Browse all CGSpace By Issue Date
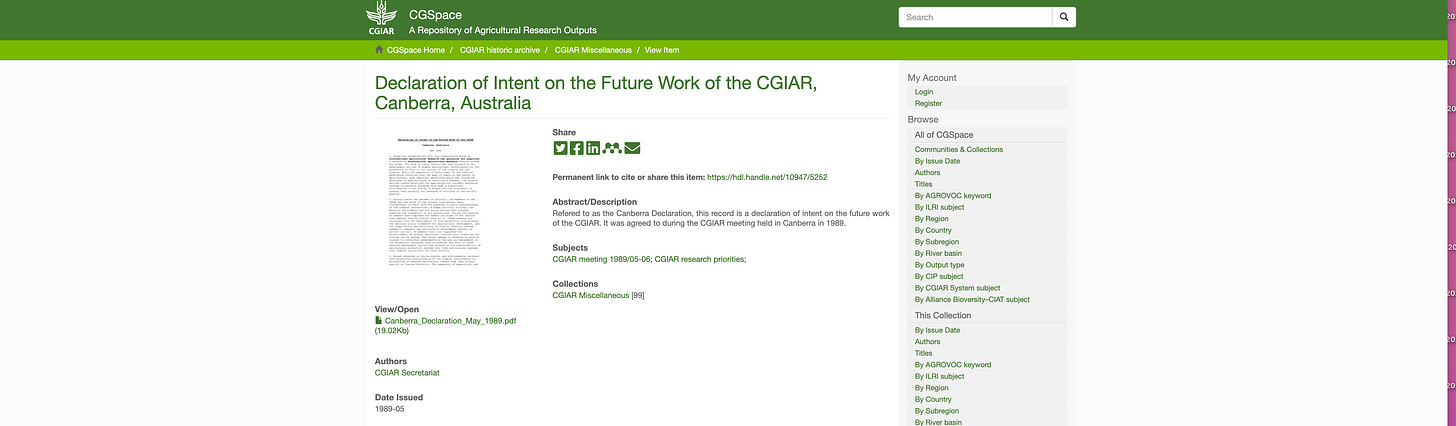This screenshot has width=1456, height=426. point(937,160)
